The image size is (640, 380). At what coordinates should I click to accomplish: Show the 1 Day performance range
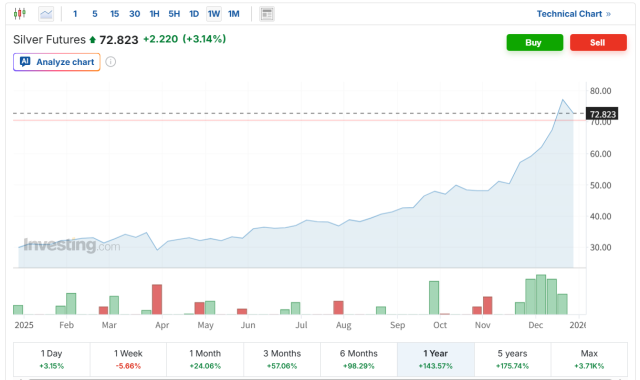(x=52, y=359)
